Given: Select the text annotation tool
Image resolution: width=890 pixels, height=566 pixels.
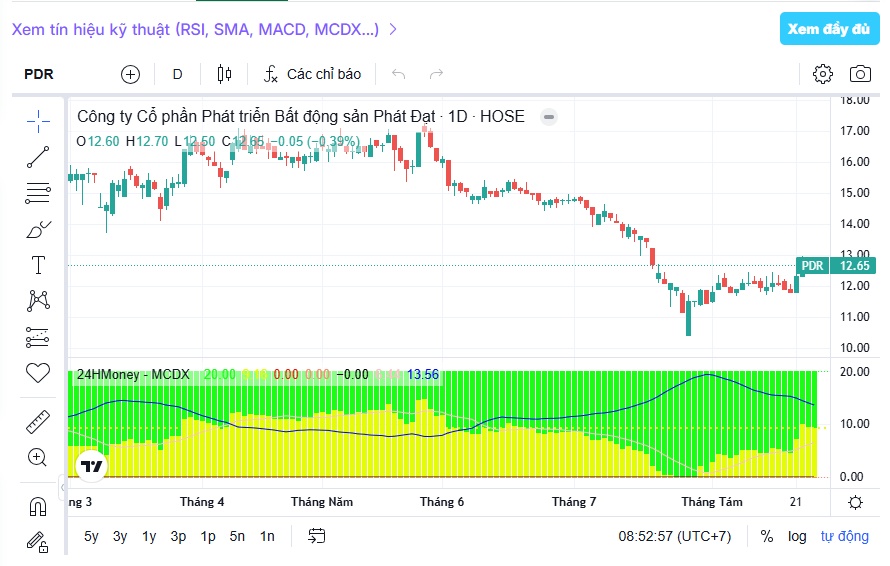Looking at the screenshot, I should pos(38,265).
